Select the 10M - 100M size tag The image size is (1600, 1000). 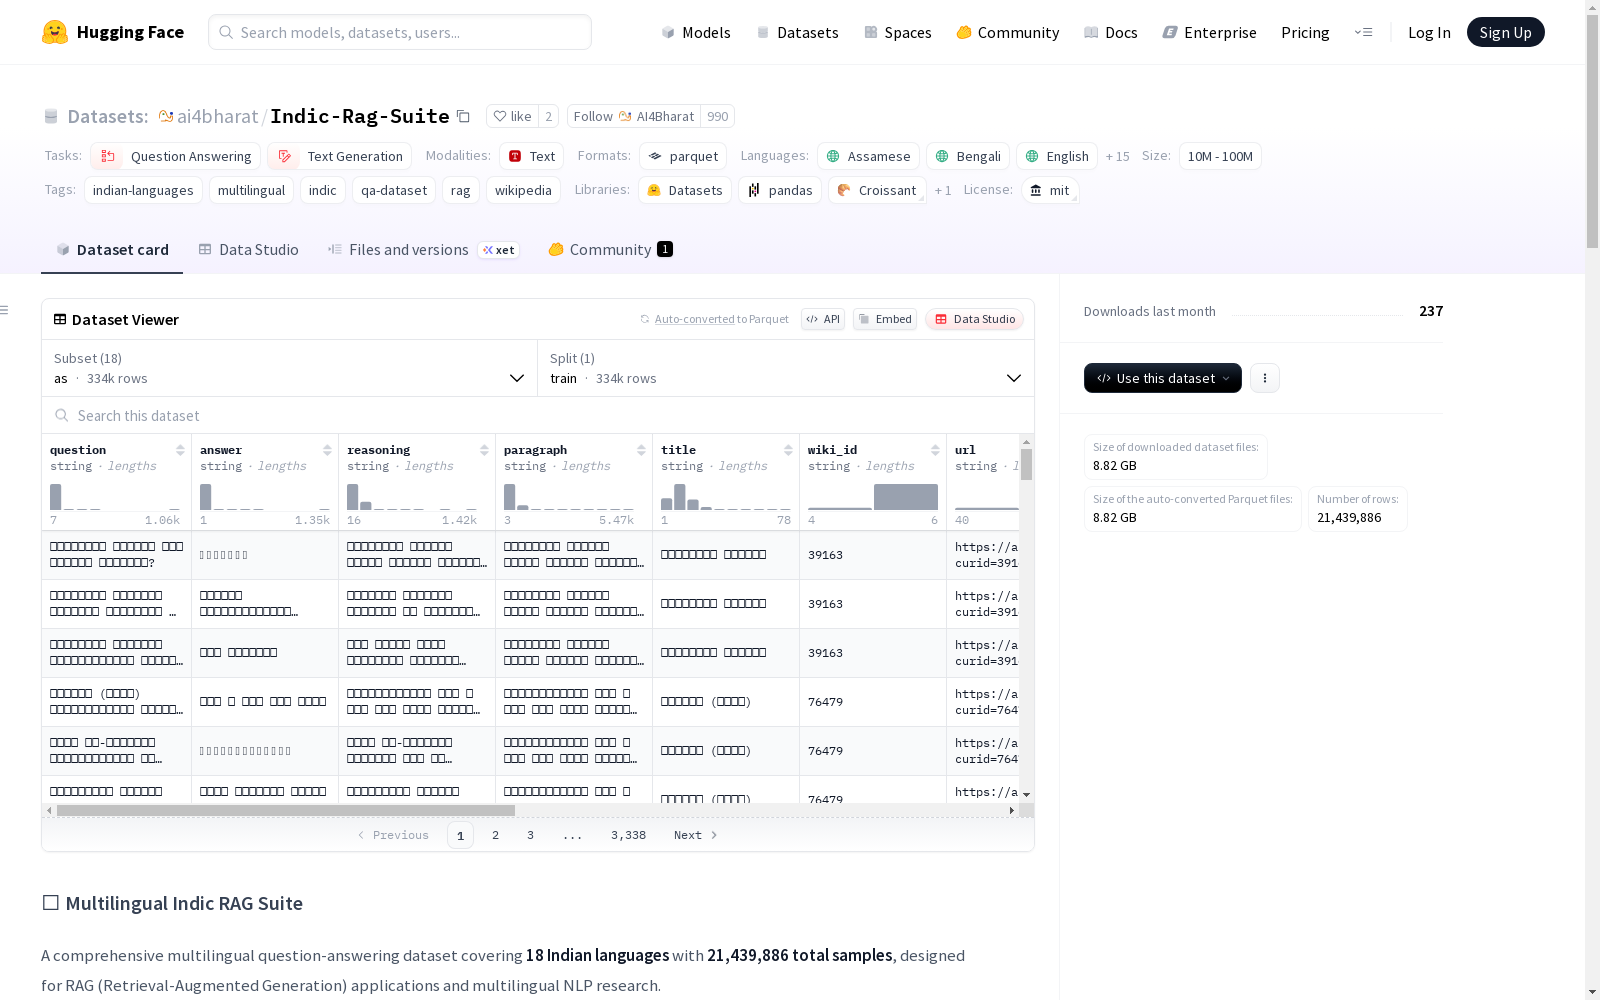pyautogui.click(x=1220, y=156)
